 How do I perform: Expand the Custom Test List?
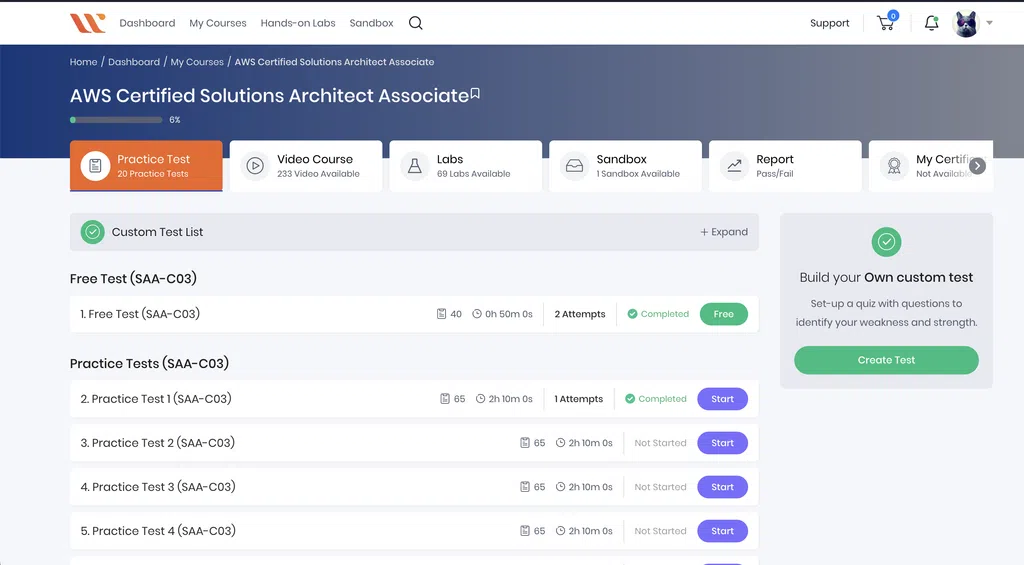coord(724,232)
